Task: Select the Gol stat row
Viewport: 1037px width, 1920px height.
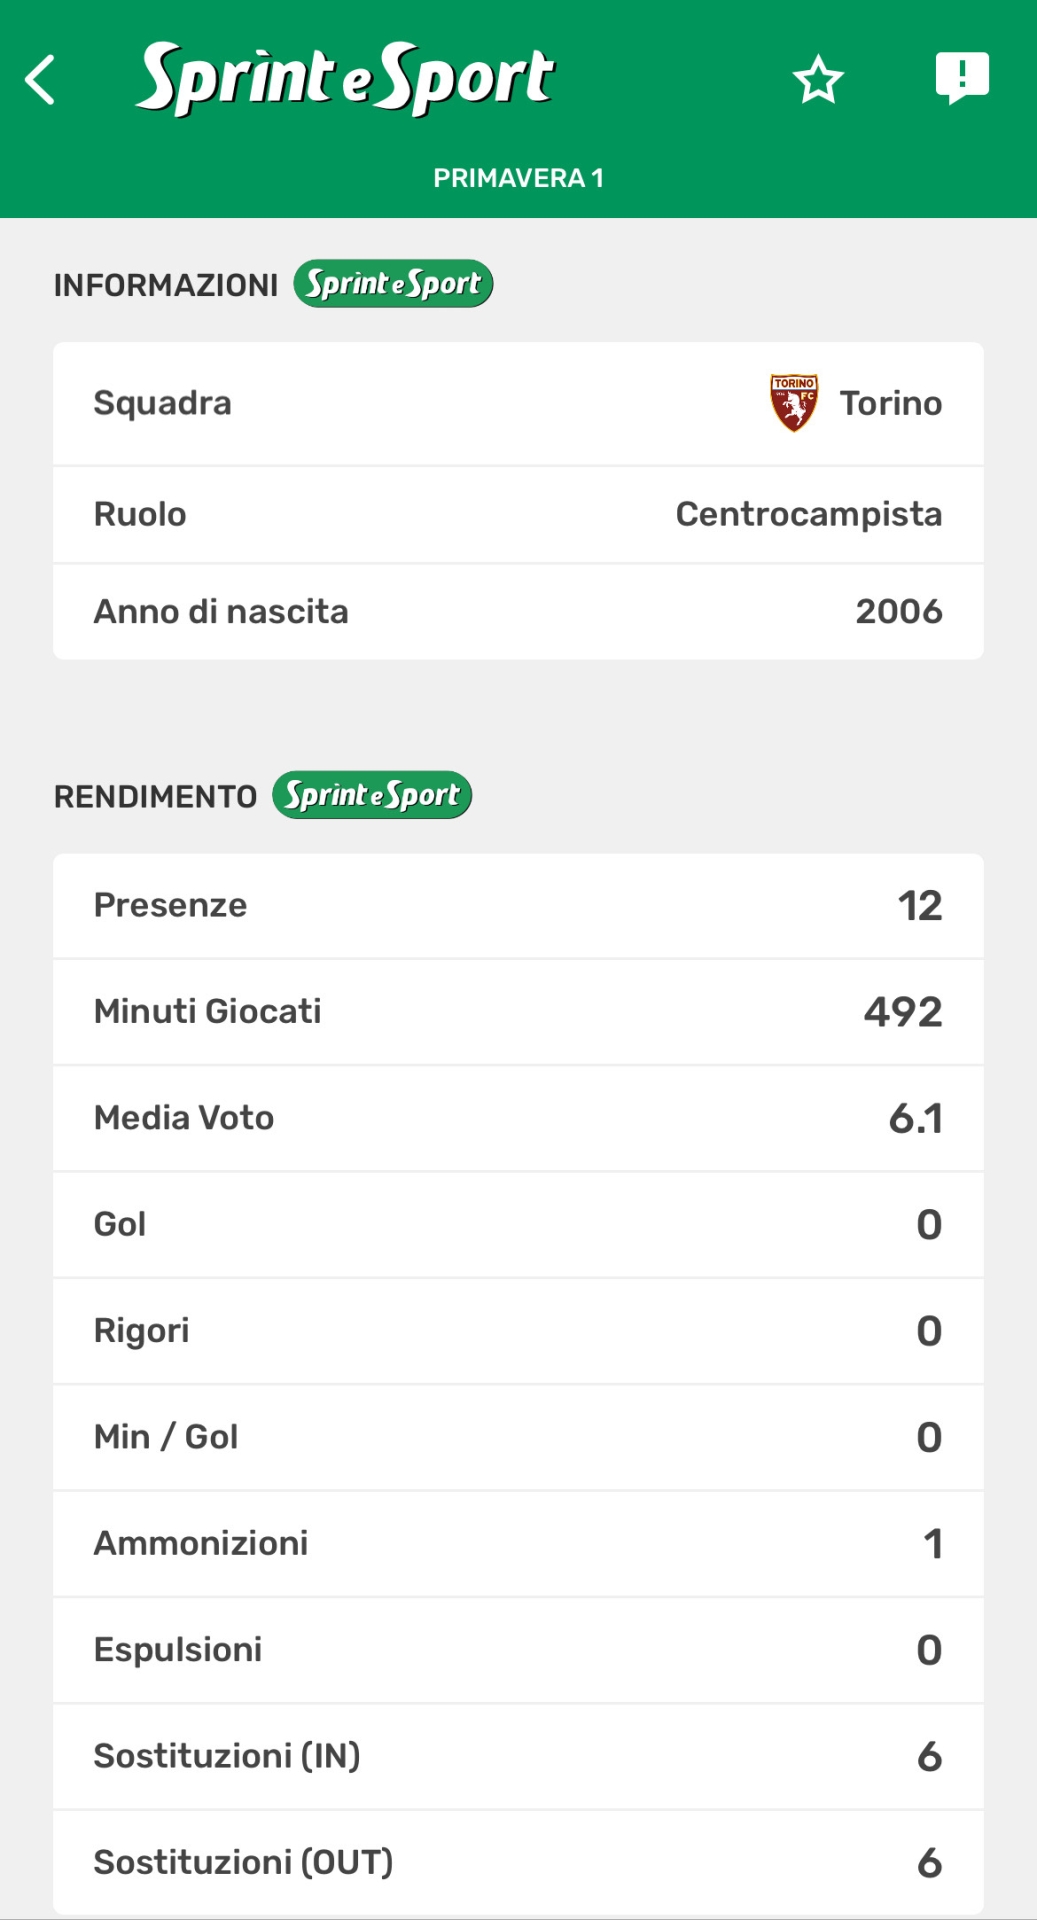Action: (518, 1225)
